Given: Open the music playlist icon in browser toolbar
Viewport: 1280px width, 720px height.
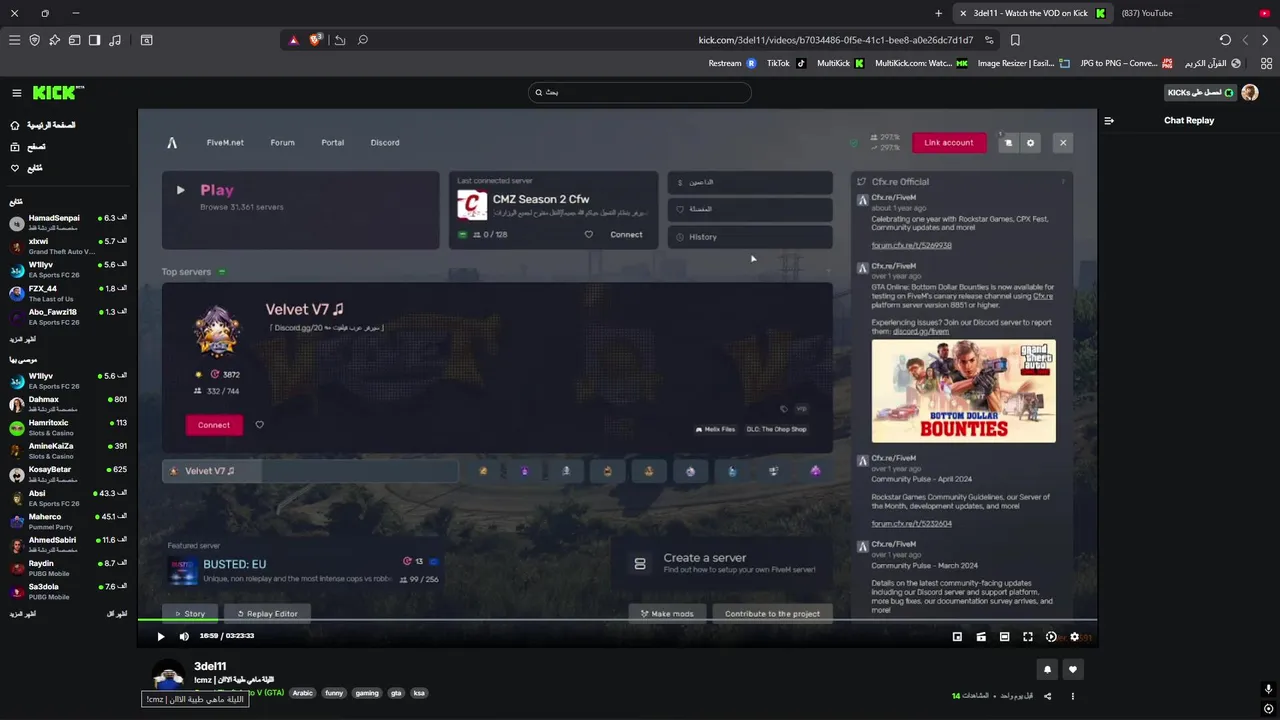Looking at the screenshot, I should click(115, 40).
